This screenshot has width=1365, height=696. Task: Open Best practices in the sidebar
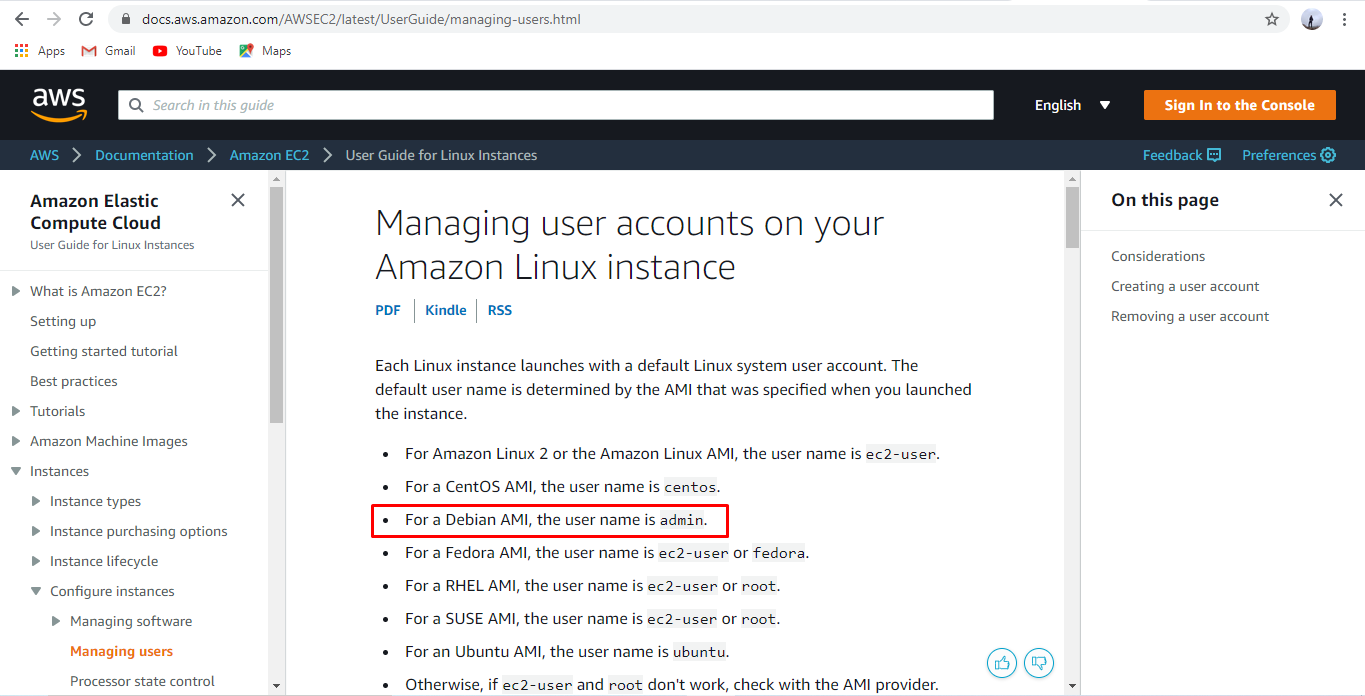click(74, 381)
